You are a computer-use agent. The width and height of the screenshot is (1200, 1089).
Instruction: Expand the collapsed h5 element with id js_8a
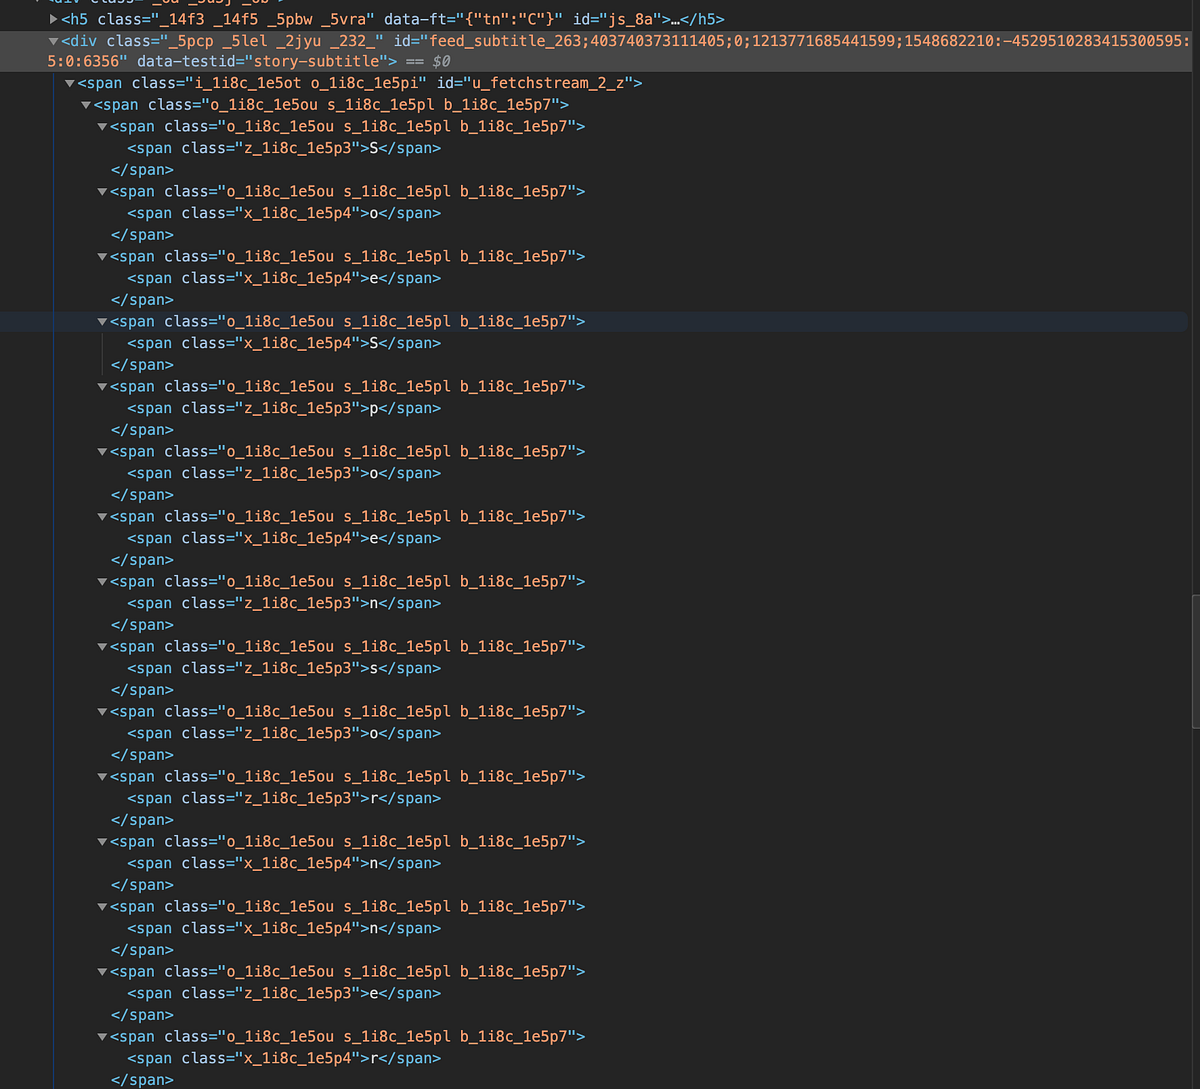(54, 19)
